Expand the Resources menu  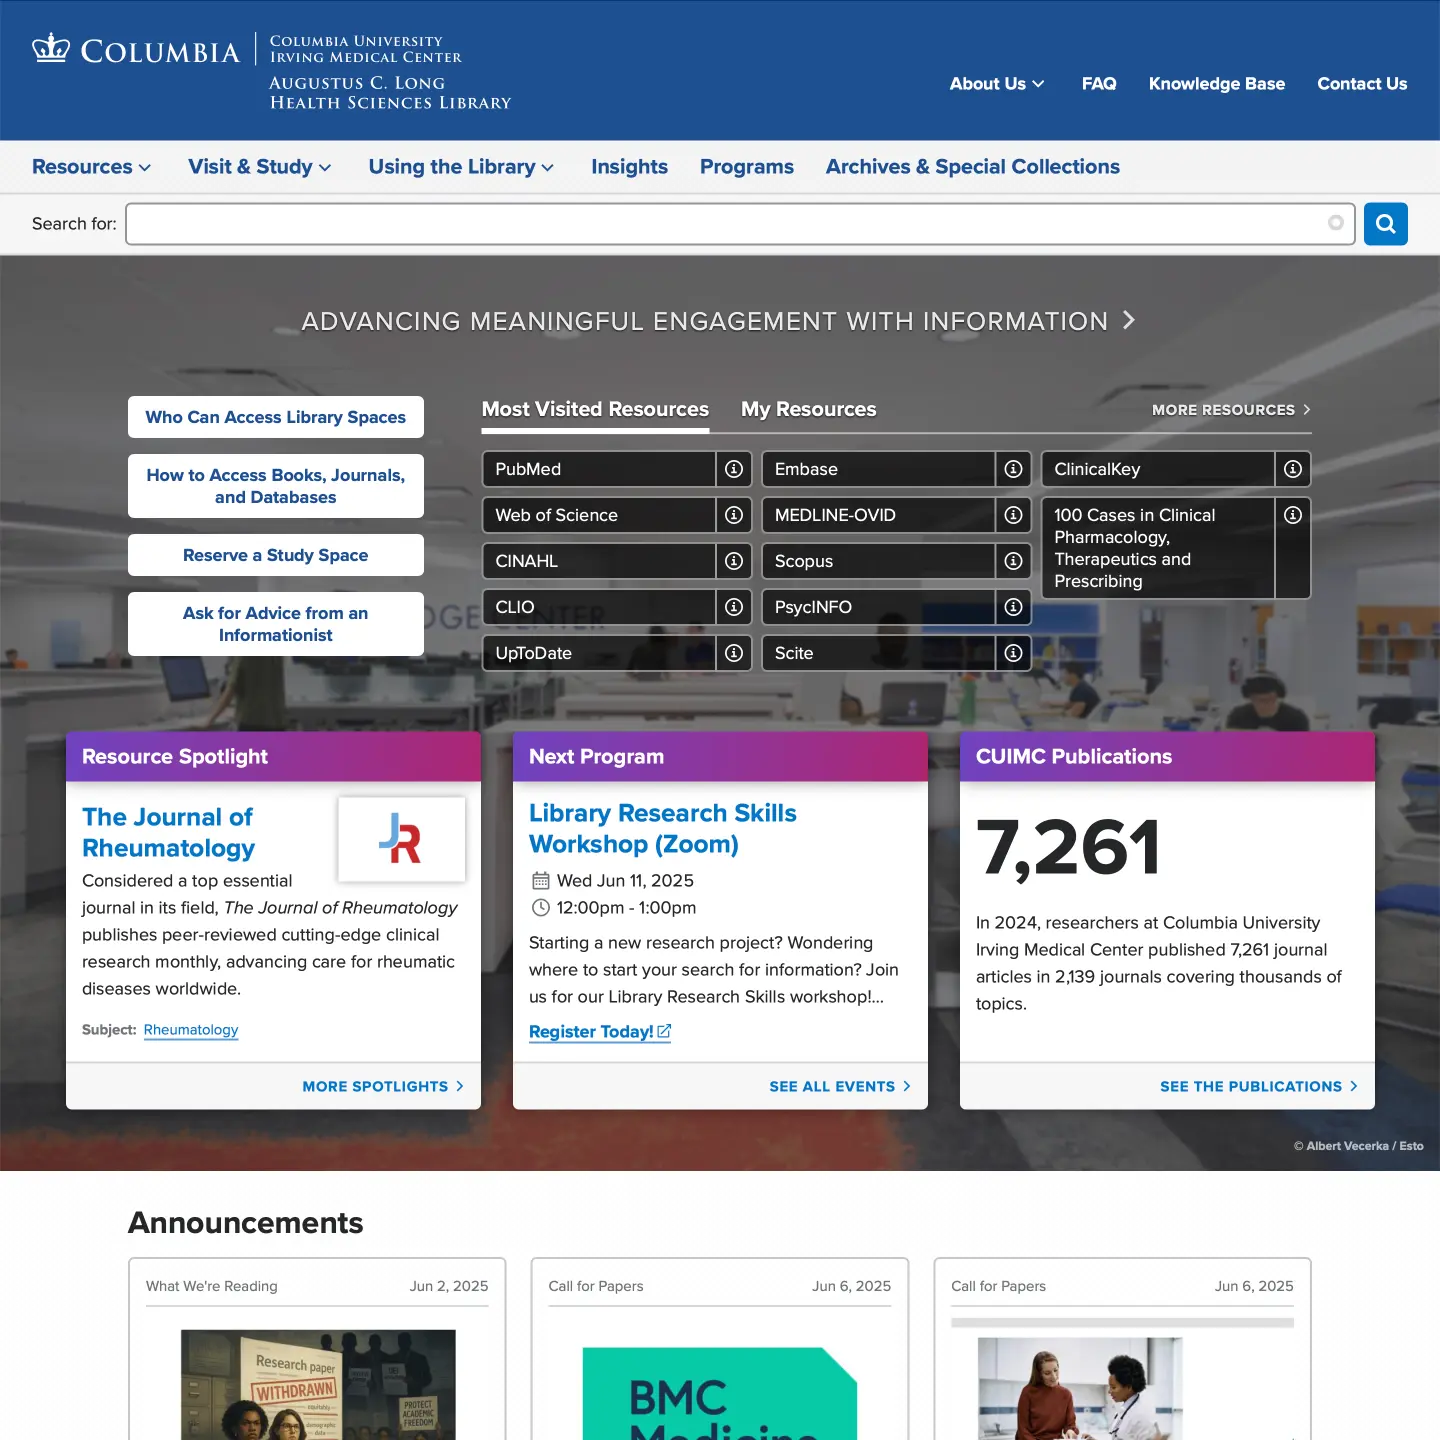pyautogui.click(x=91, y=167)
